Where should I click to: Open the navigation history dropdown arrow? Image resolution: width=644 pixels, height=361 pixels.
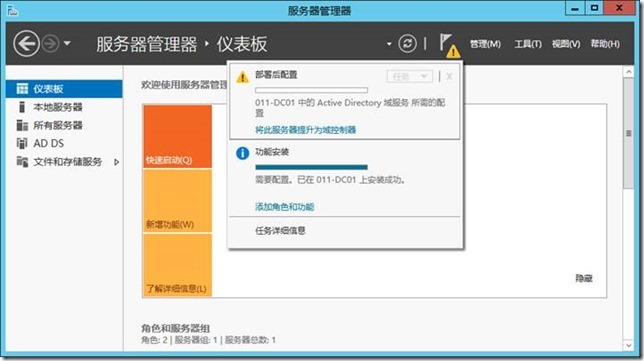point(67,43)
